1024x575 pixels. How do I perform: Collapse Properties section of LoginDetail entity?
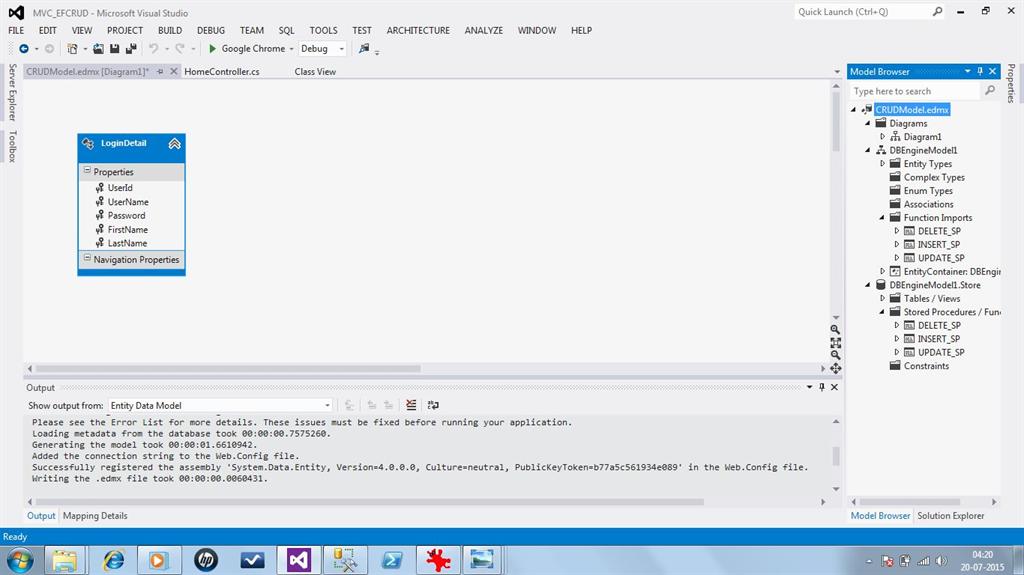point(87,171)
